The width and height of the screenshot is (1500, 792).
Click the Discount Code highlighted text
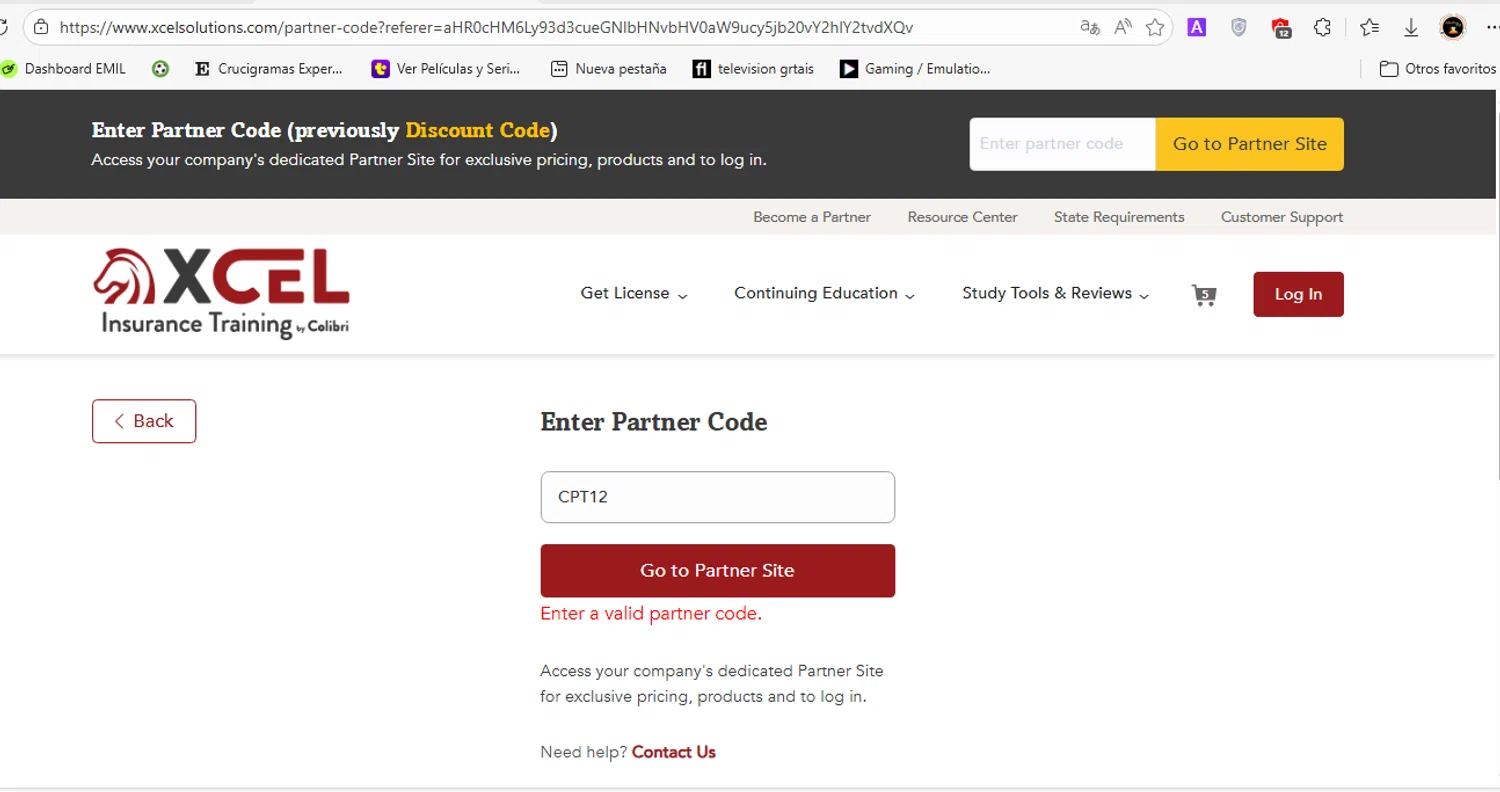tap(478, 130)
